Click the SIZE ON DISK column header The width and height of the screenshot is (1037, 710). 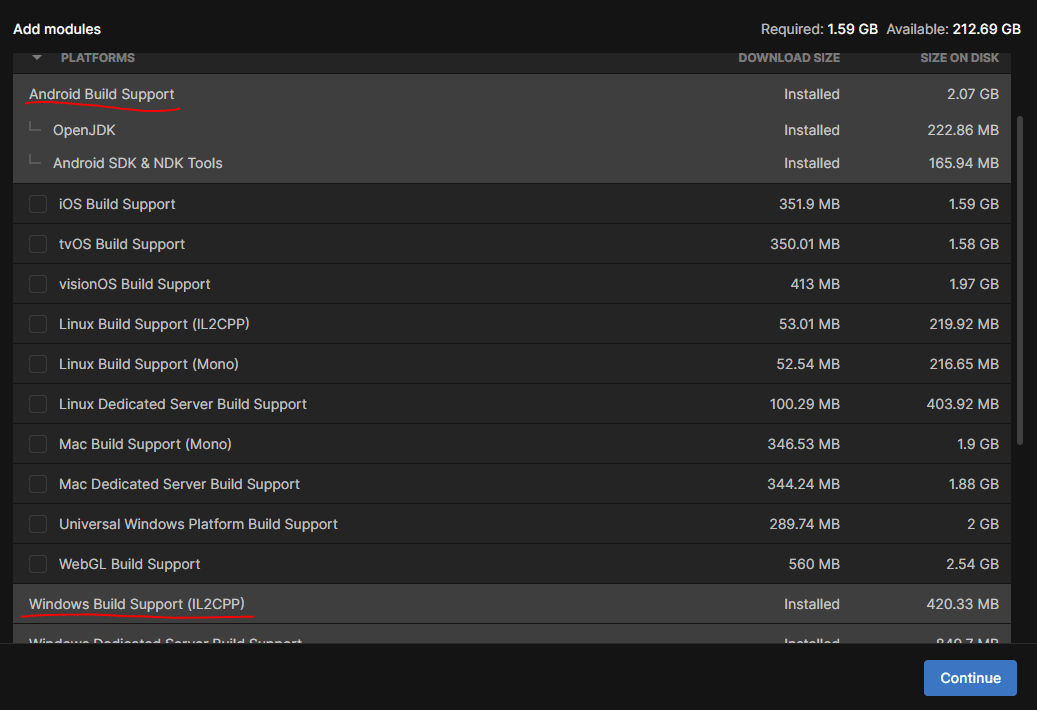960,58
